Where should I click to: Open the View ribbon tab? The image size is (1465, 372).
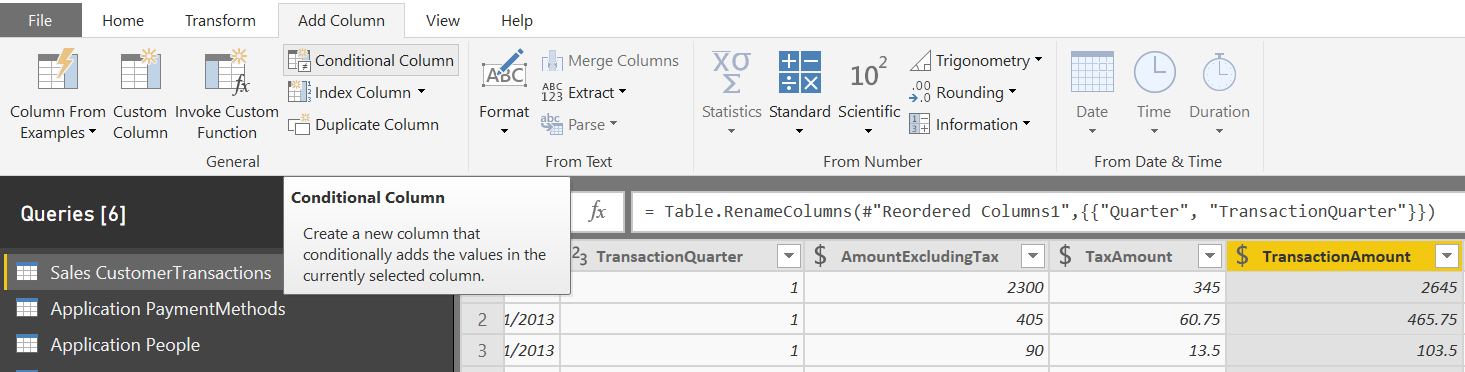pyautogui.click(x=443, y=20)
